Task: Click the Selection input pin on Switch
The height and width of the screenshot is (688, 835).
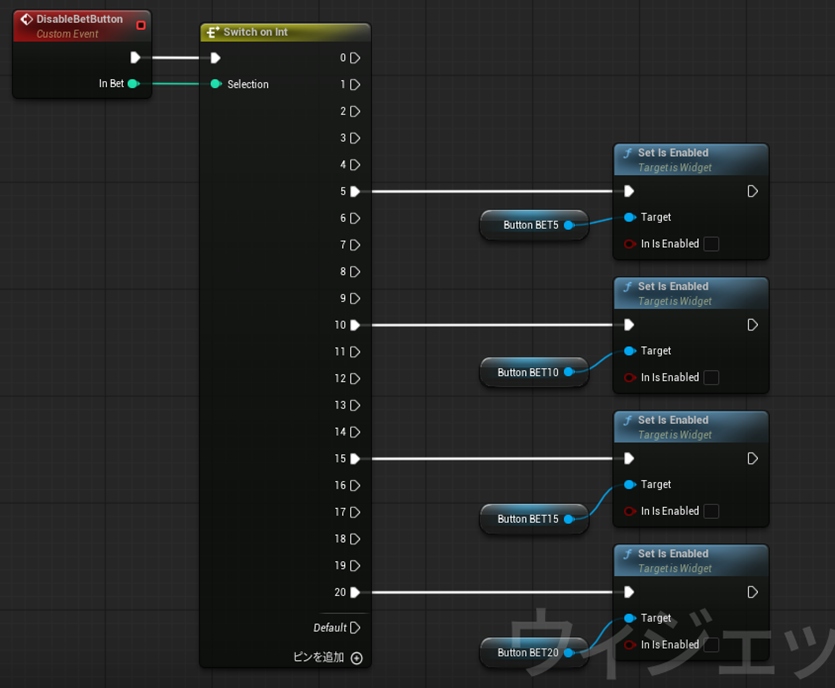Action: [216, 84]
